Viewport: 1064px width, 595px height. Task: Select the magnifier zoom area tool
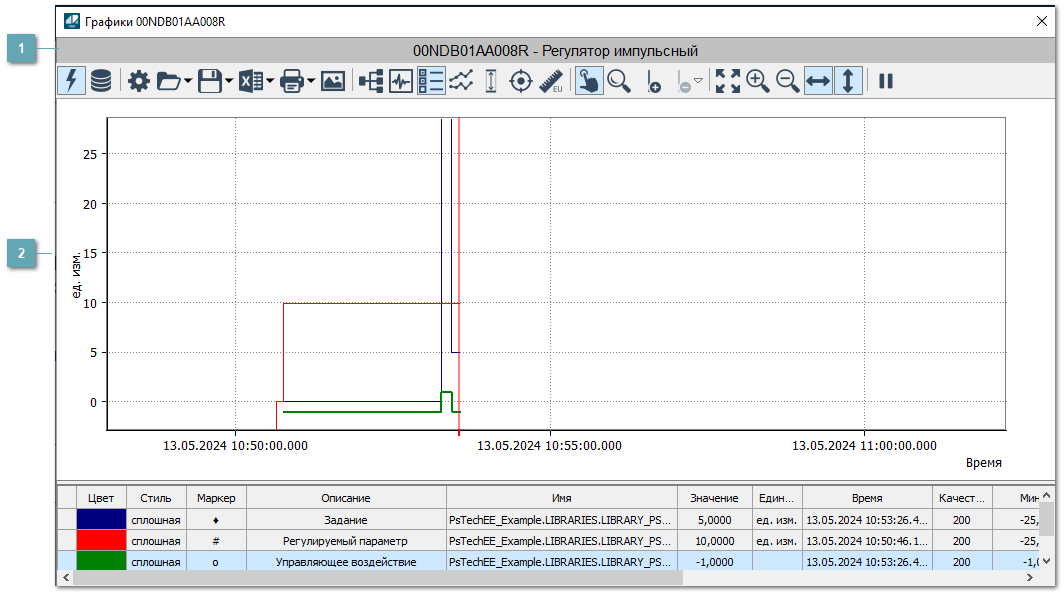(x=620, y=82)
